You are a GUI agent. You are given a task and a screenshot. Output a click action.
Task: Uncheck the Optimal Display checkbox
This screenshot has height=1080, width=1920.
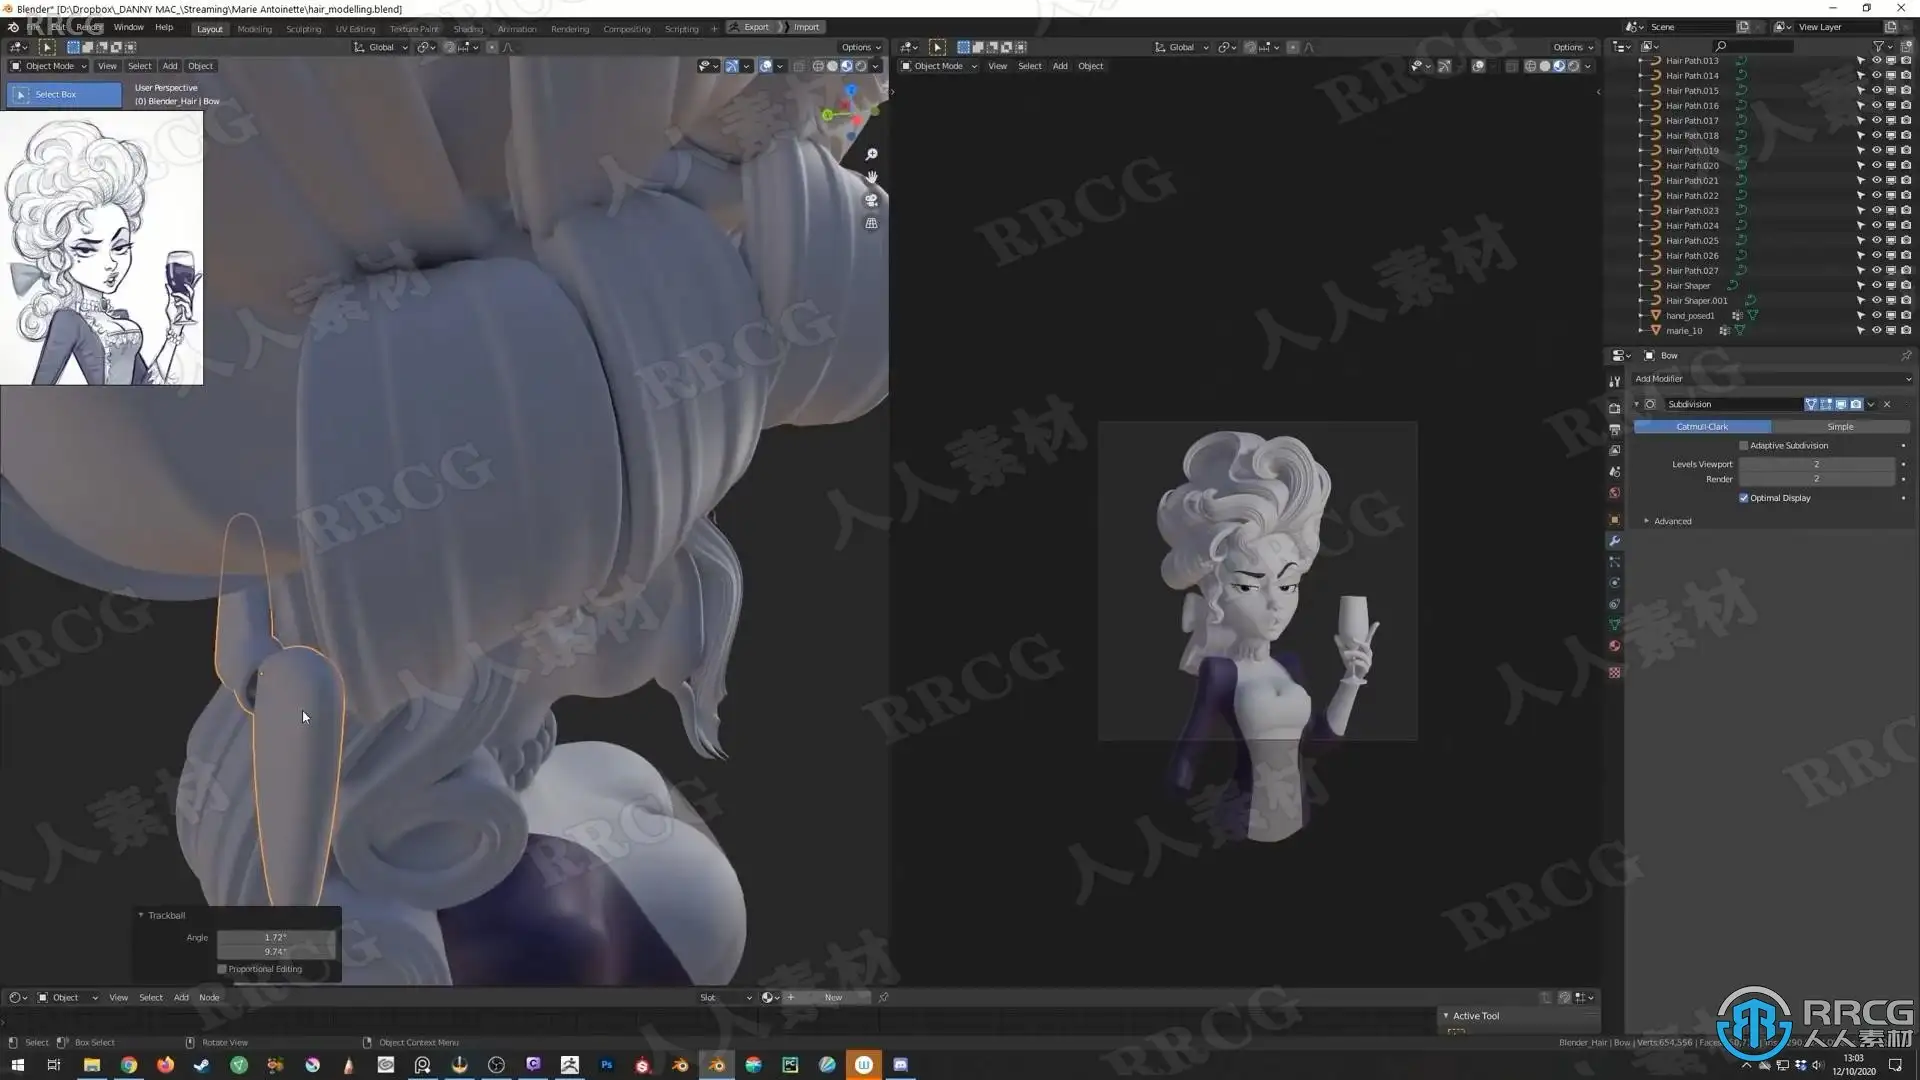[x=1744, y=498]
